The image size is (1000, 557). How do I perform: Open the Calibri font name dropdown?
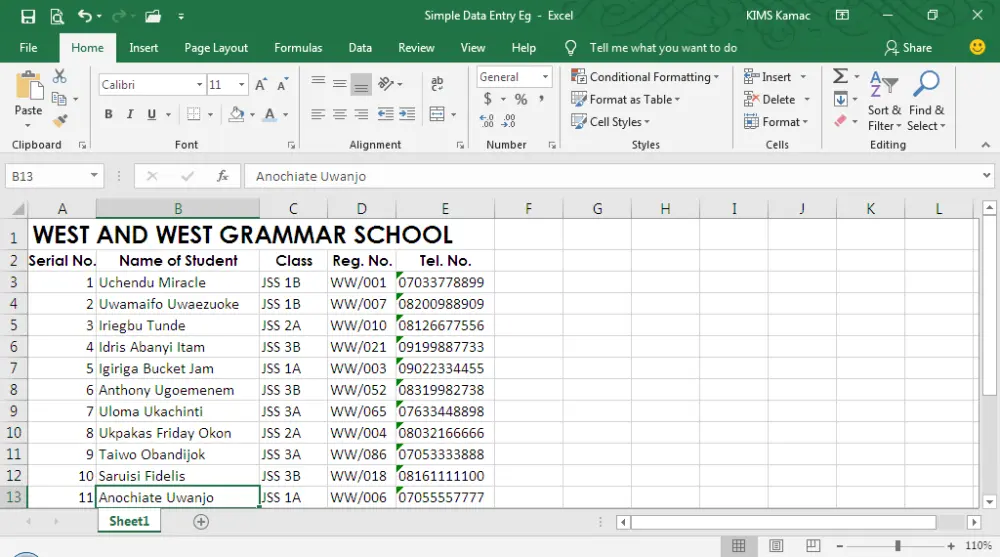click(200, 85)
